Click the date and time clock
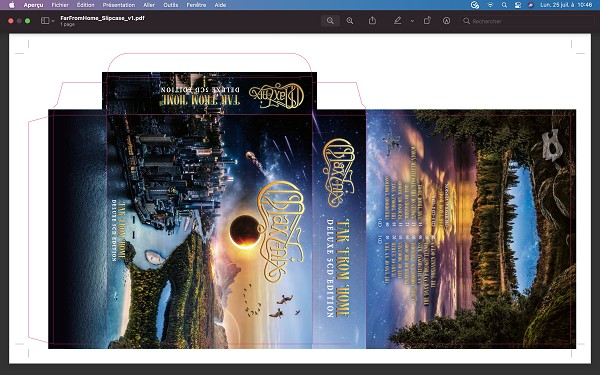Image resolution: width=600 pixels, height=375 pixels. click(566, 5)
